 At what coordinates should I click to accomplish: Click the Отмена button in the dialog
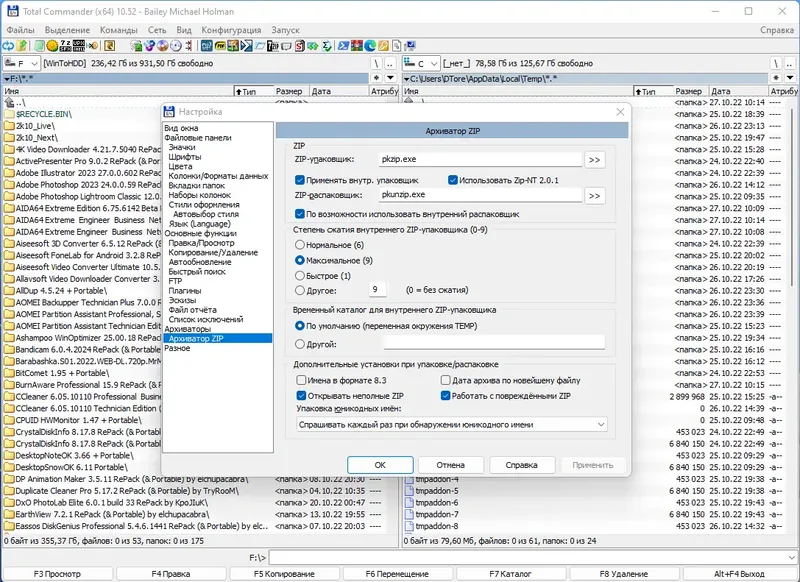click(451, 465)
